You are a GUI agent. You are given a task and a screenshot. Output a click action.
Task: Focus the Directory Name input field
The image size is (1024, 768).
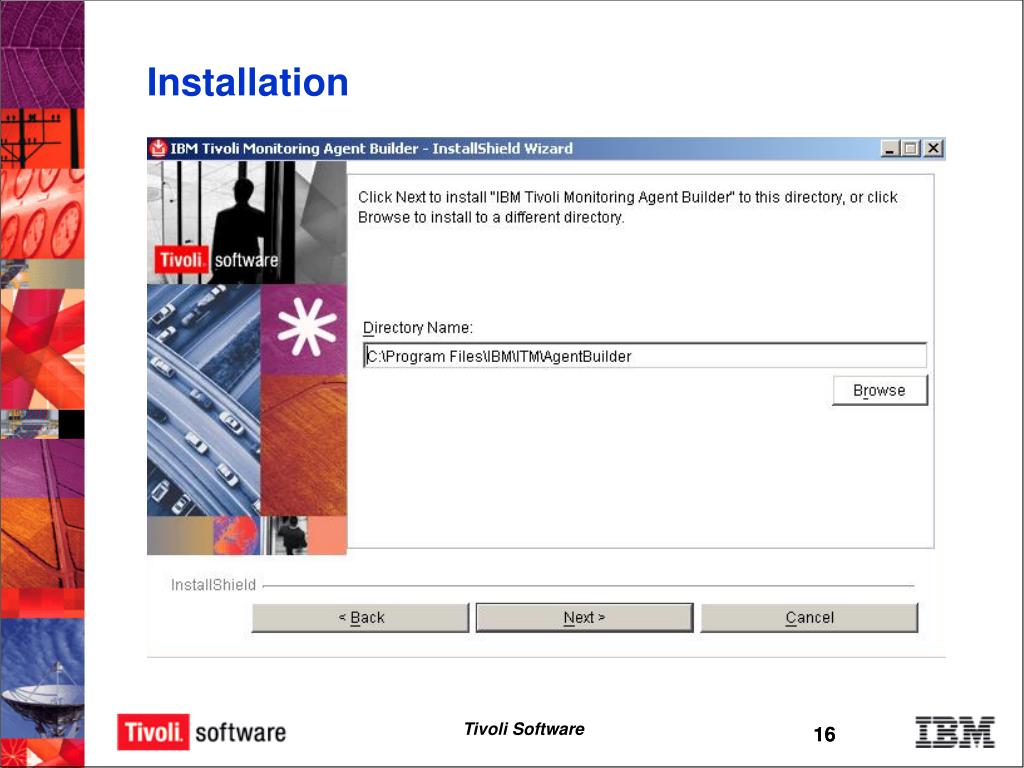point(645,356)
